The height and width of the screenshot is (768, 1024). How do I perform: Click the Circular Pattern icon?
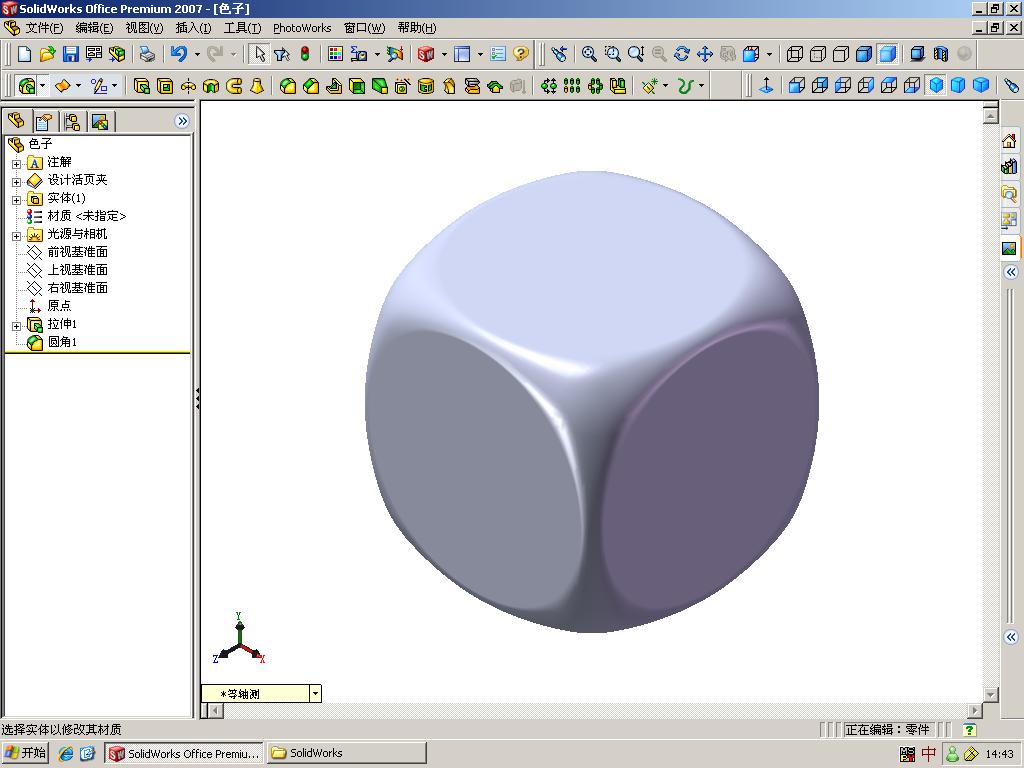click(x=595, y=86)
